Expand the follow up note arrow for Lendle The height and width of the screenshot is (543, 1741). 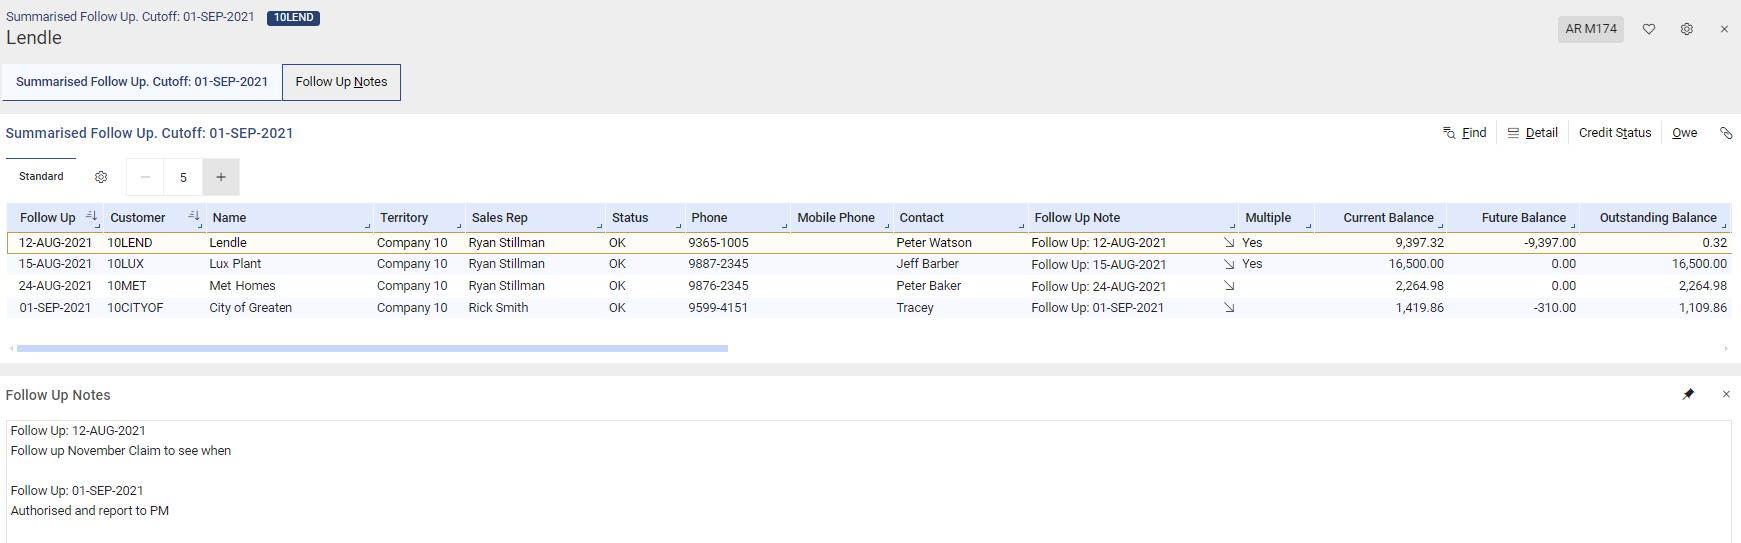click(x=1229, y=243)
